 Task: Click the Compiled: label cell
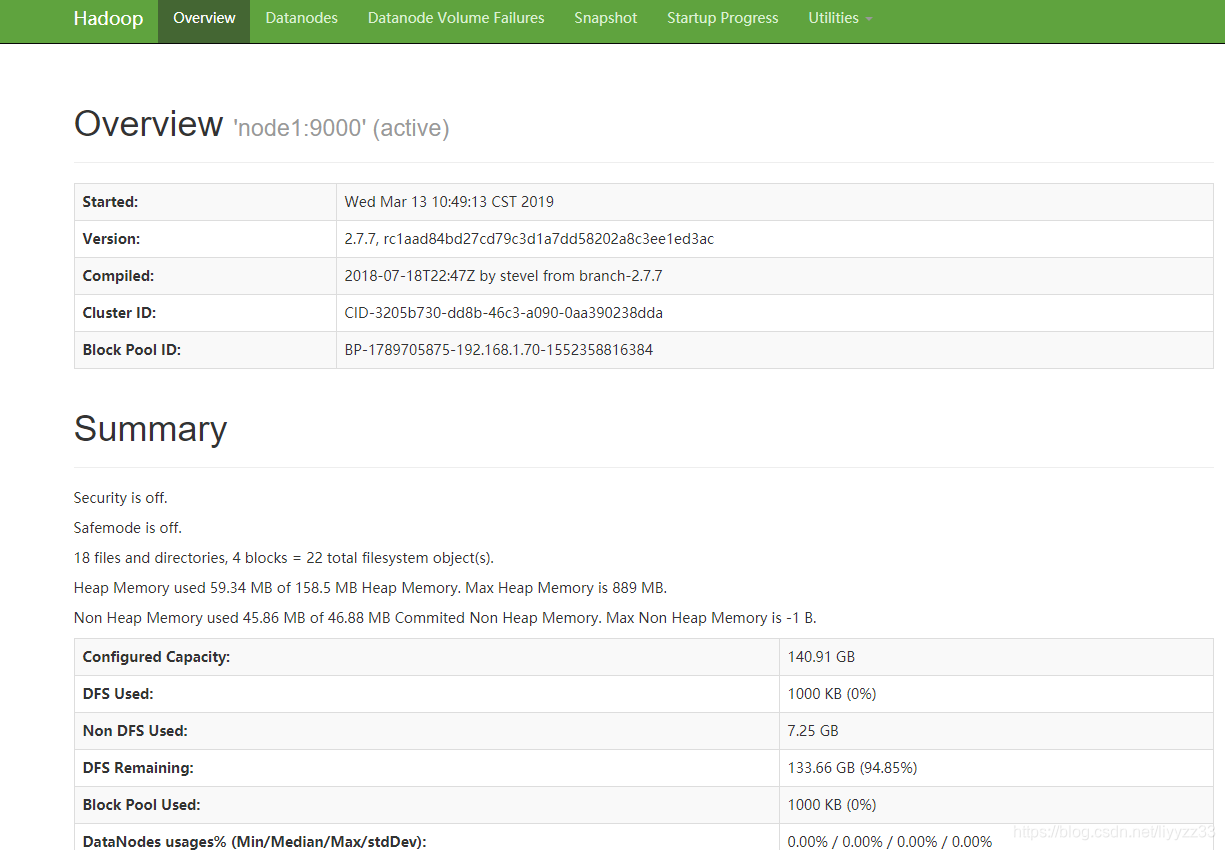[x=205, y=276]
